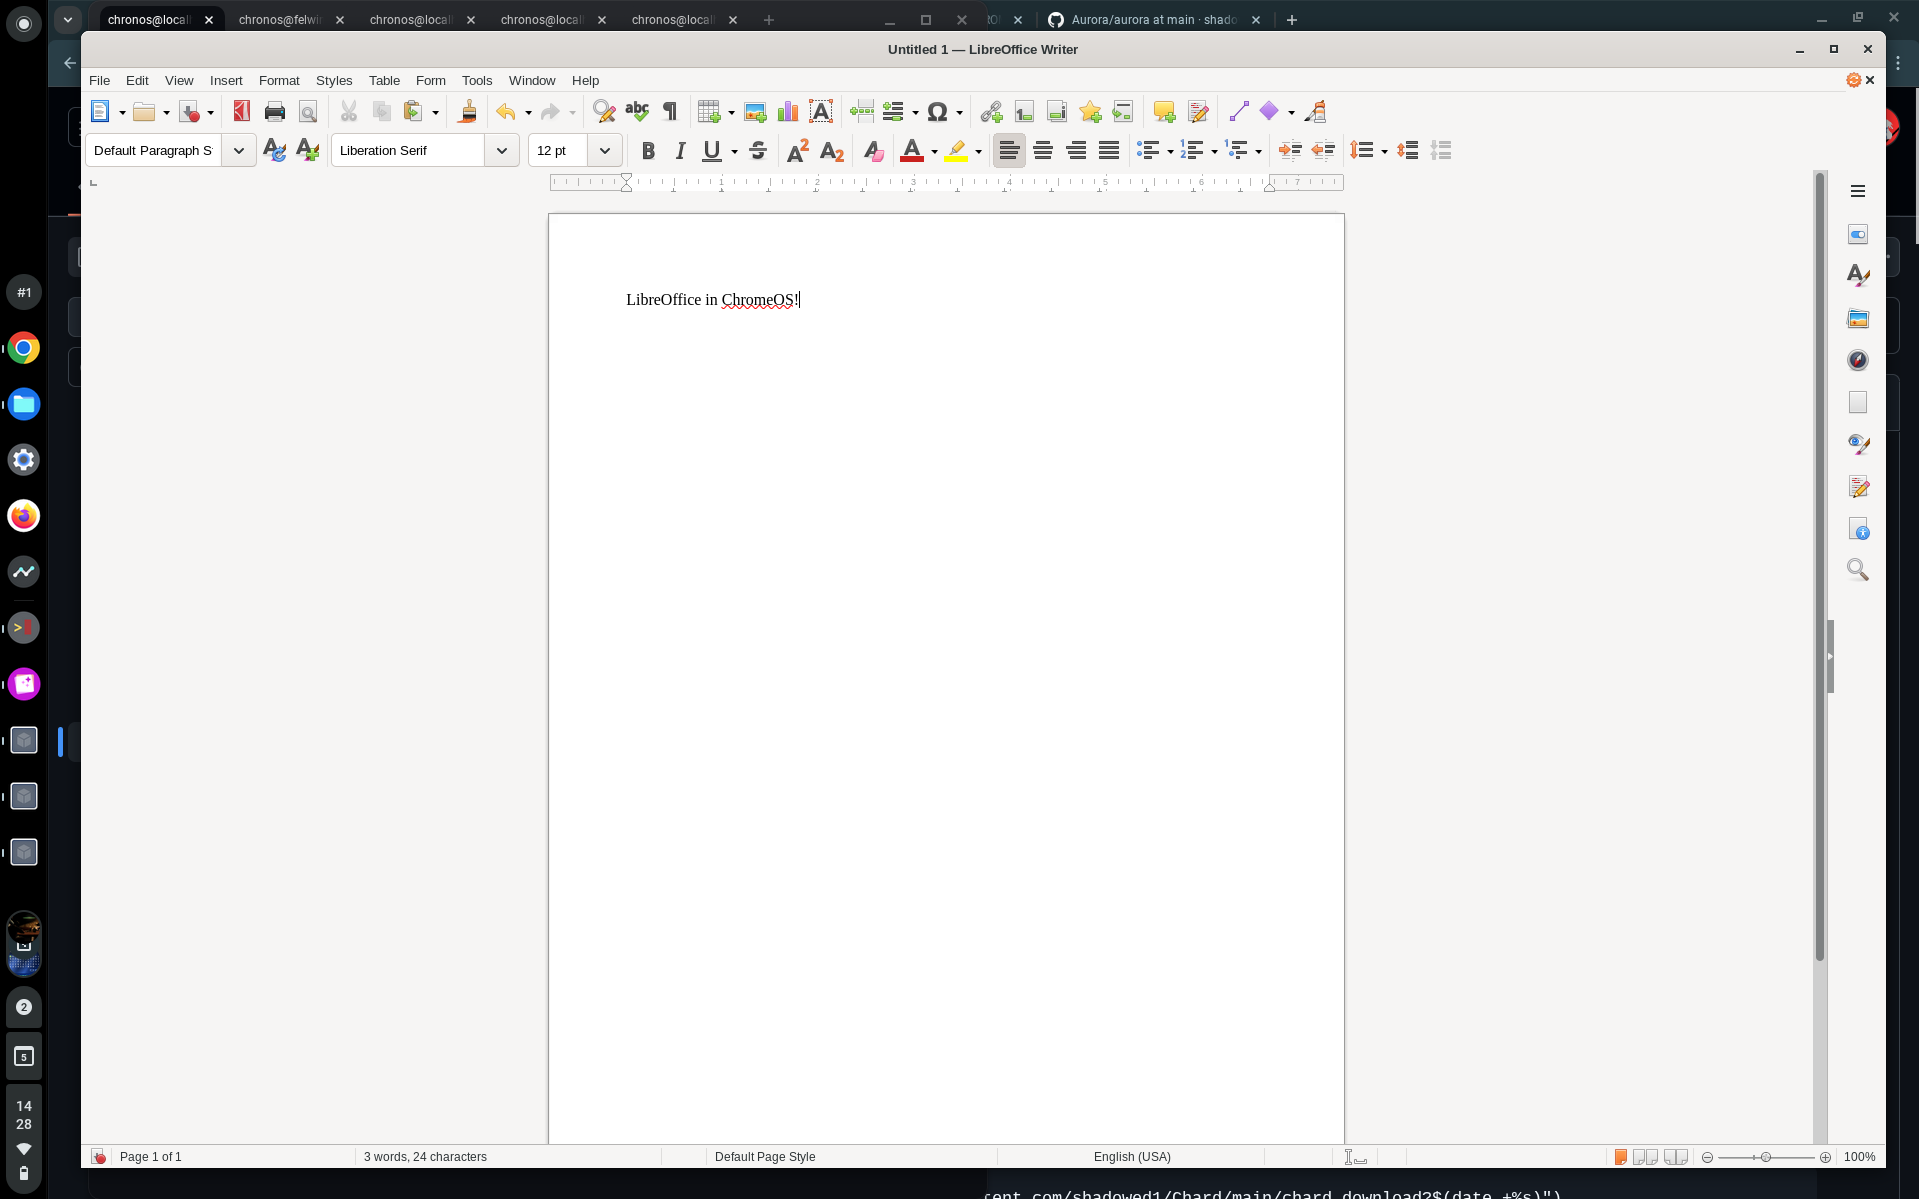
Task: Click Default Page Style in status bar
Action: (765, 1157)
